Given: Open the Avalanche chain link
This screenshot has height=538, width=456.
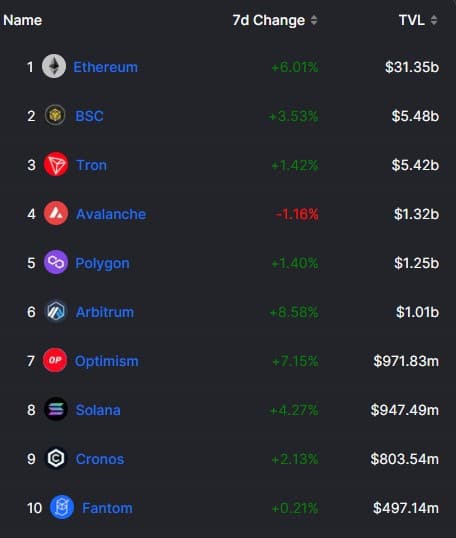Looking at the screenshot, I should pos(111,214).
